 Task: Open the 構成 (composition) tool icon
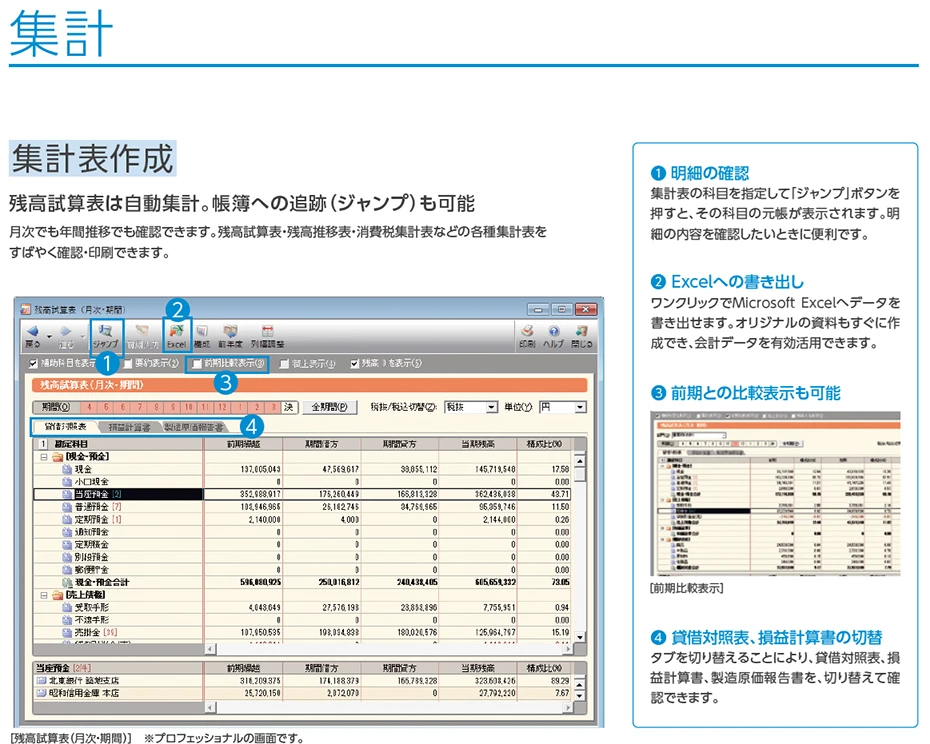201,334
